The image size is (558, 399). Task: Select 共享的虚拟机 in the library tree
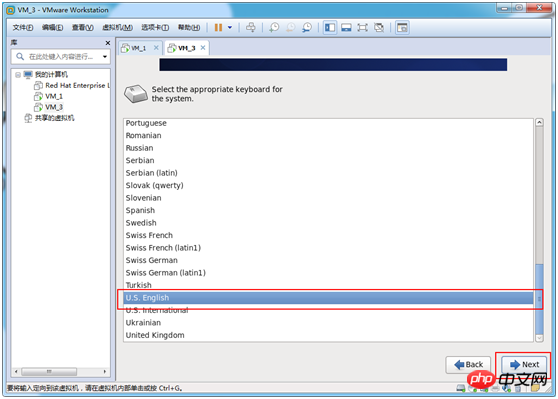(x=54, y=118)
